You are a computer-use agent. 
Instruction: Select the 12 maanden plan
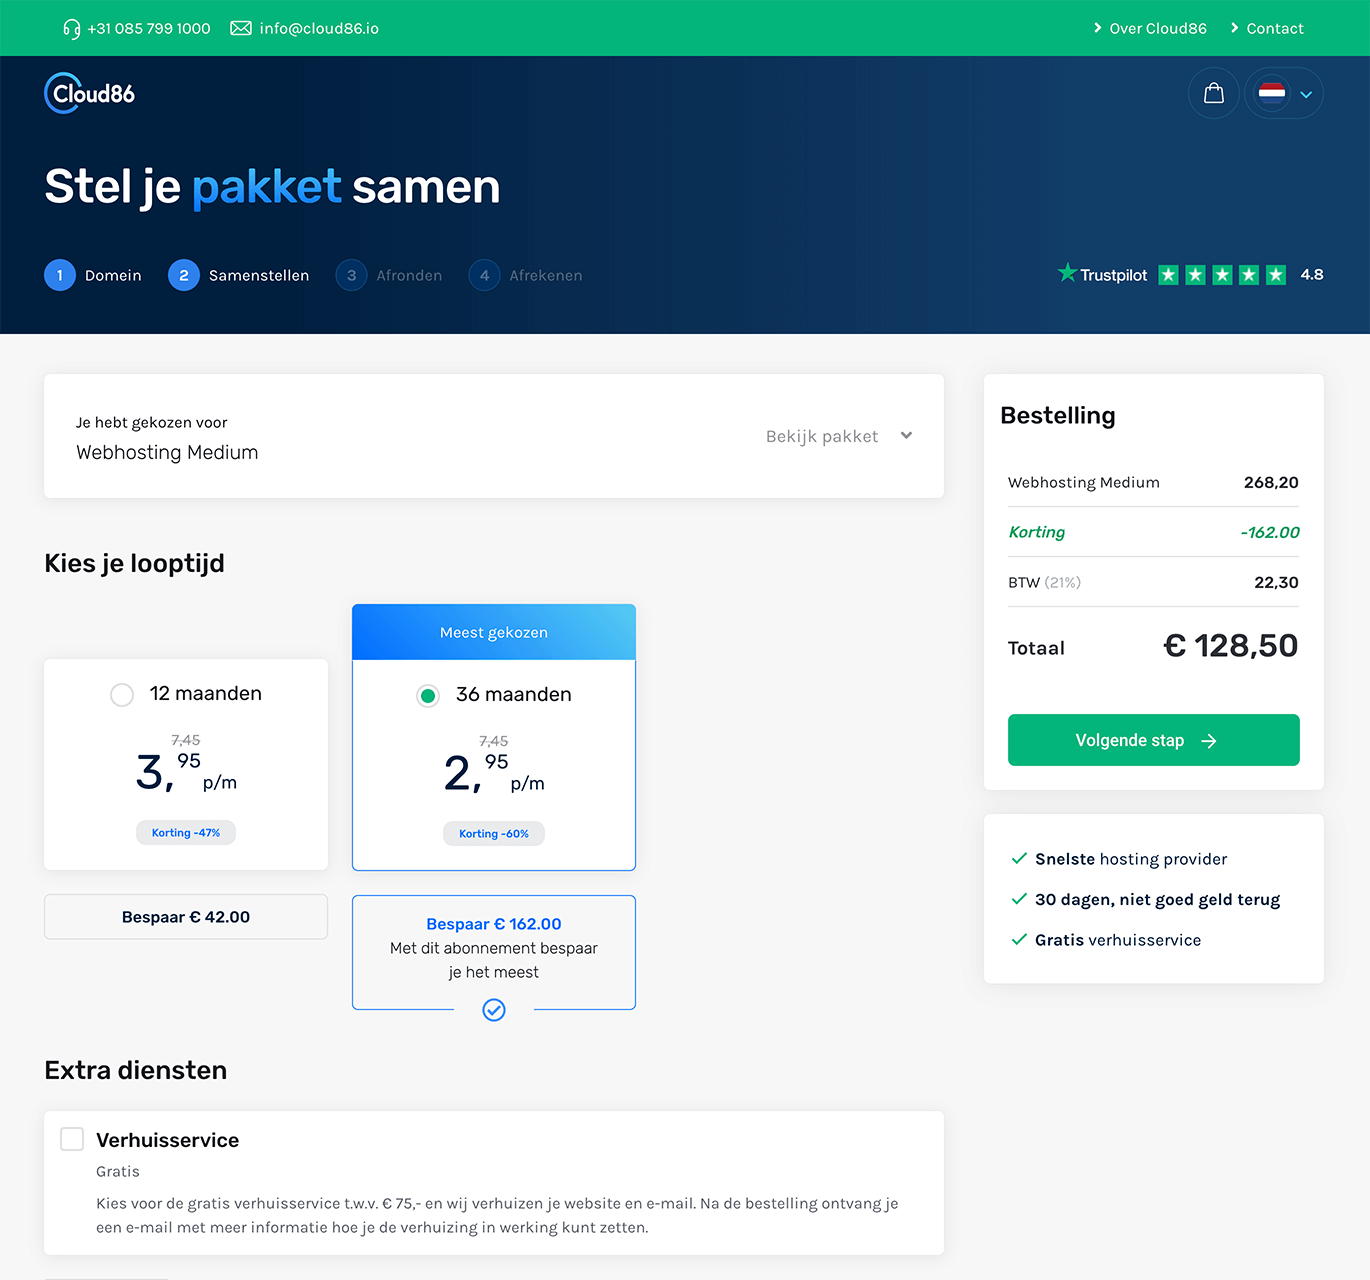point(121,694)
